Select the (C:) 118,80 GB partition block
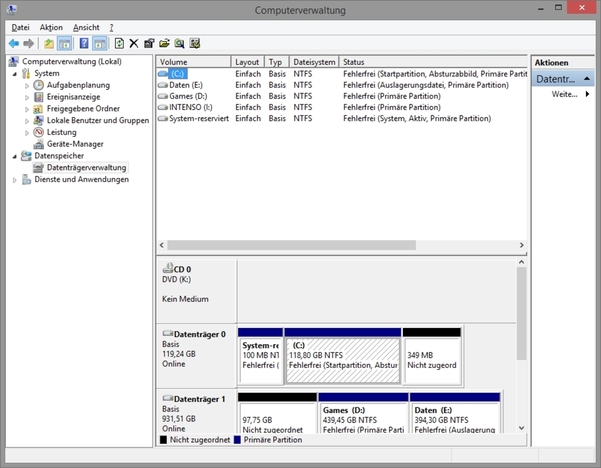Viewport: 601px width, 468px height. pyautogui.click(x=343, y=356)
